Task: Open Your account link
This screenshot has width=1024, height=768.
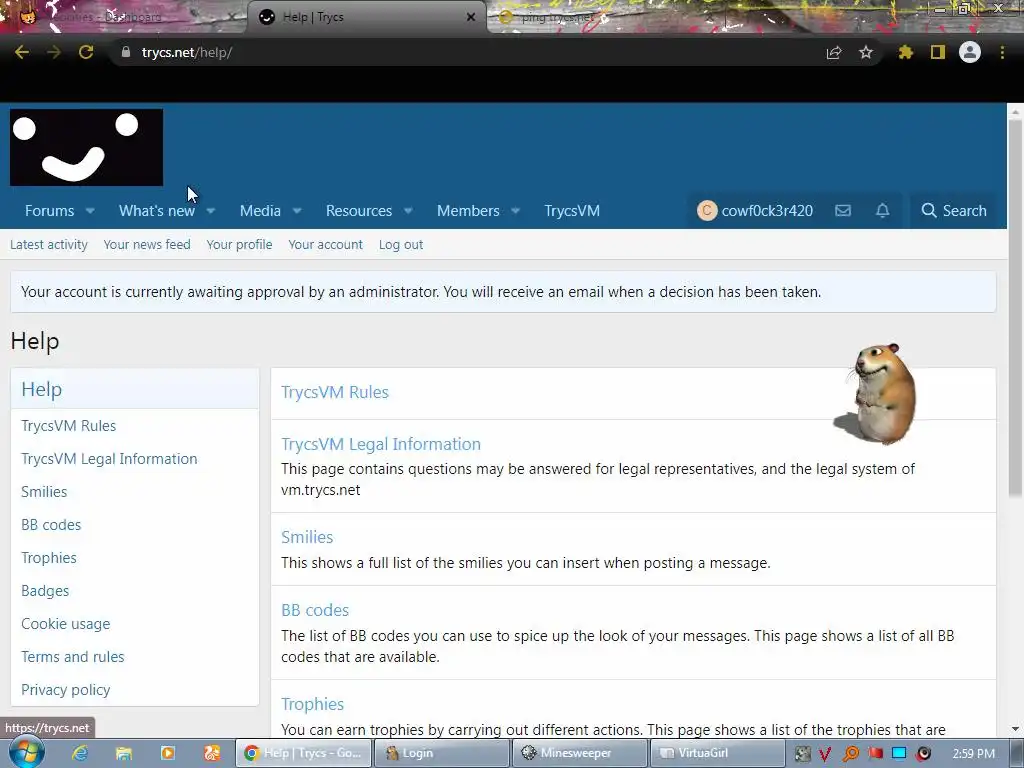Action: (x=325, y=244)
